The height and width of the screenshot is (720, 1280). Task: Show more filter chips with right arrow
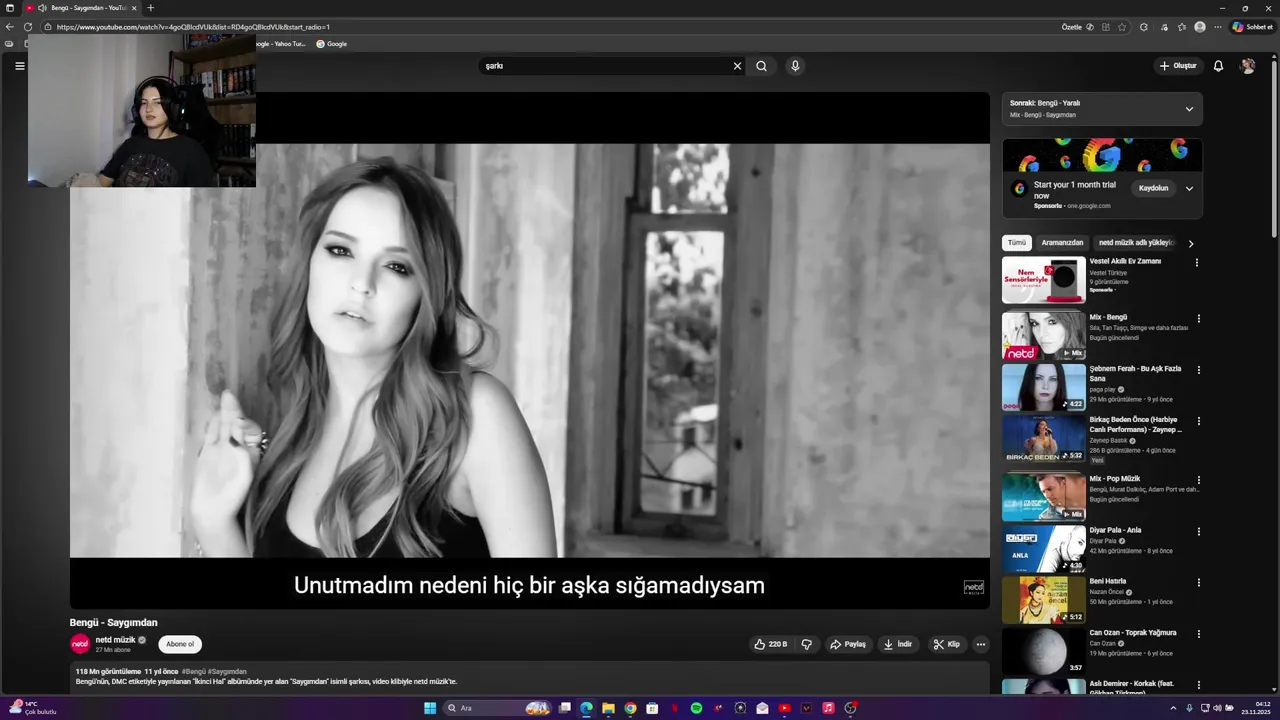1190,243
